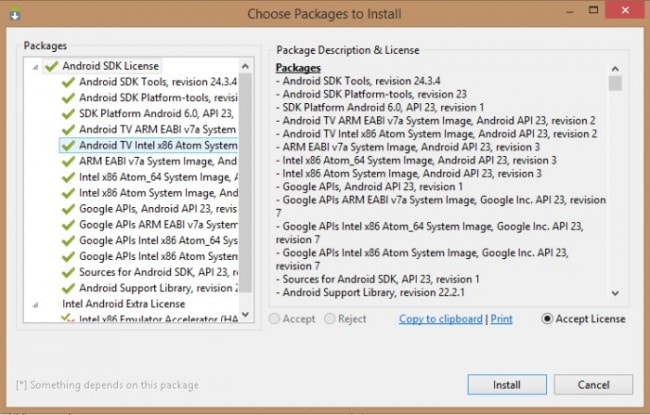Click the checkmark icon for SDK Platform Android 6.0

pos(68,113)
